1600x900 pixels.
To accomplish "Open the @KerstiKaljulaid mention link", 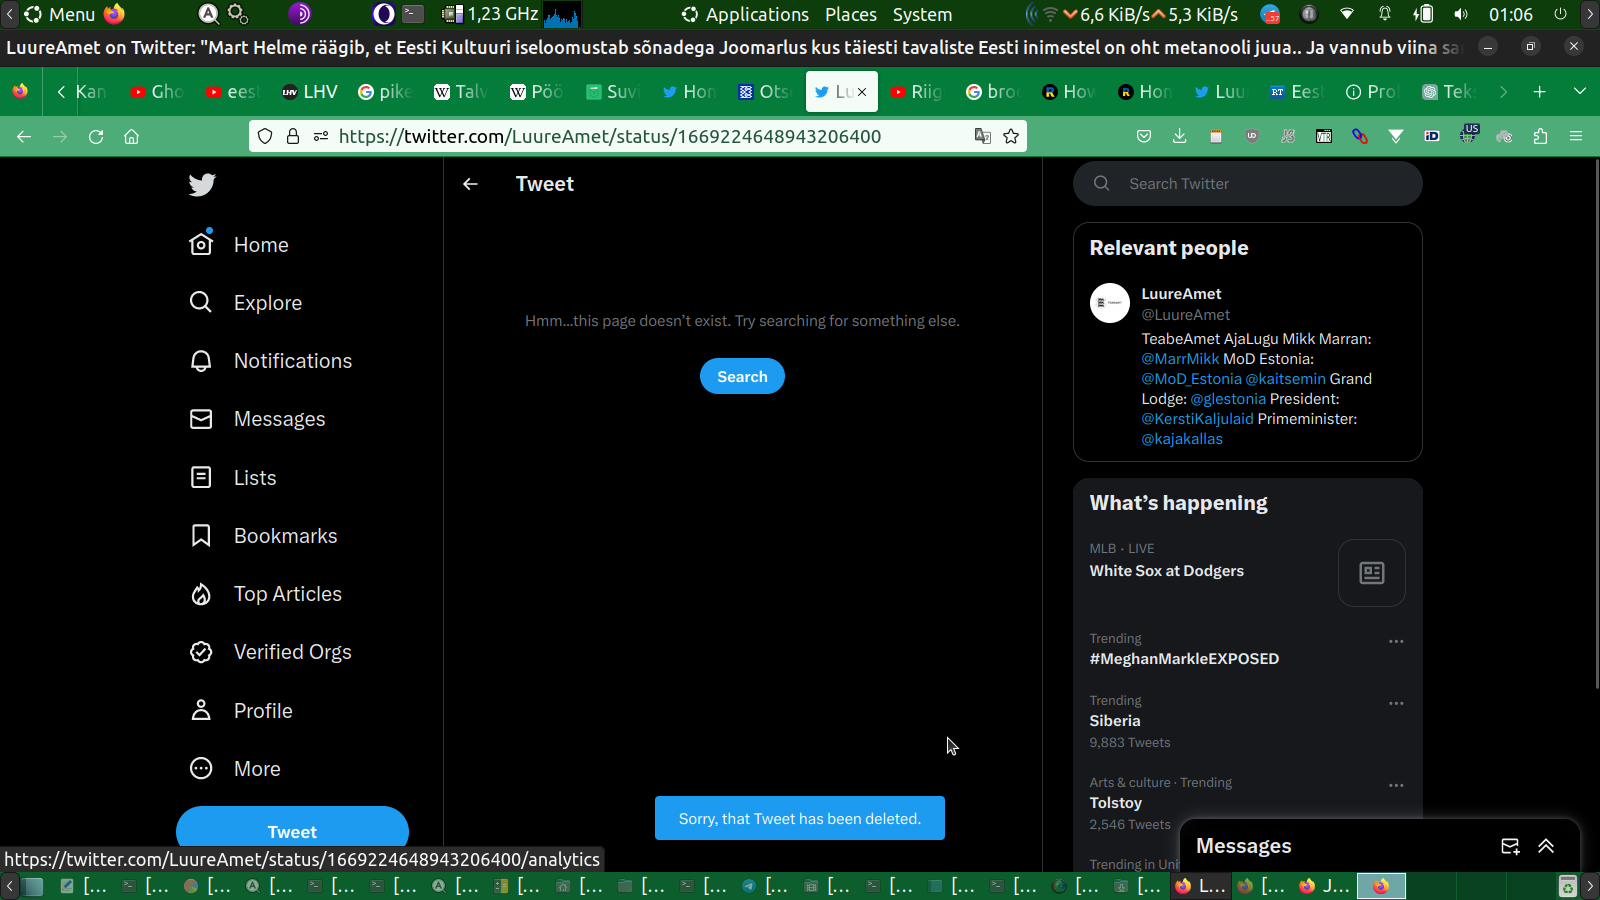I will [x=1197, y=419].
